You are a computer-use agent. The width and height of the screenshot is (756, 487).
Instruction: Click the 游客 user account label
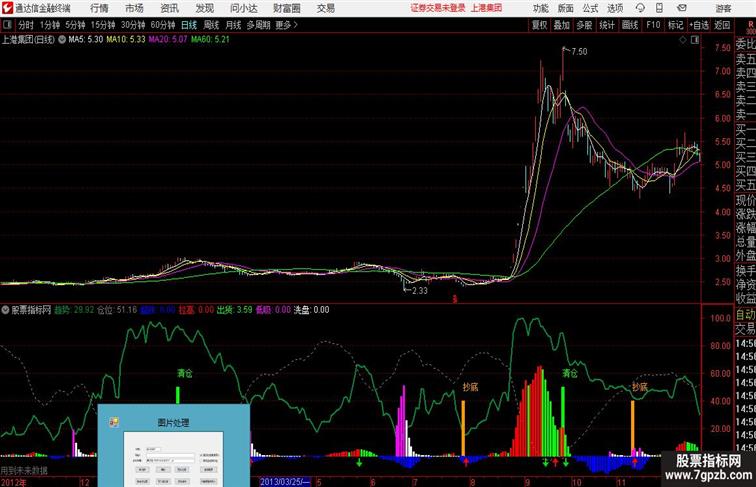(x=723, y=8)
